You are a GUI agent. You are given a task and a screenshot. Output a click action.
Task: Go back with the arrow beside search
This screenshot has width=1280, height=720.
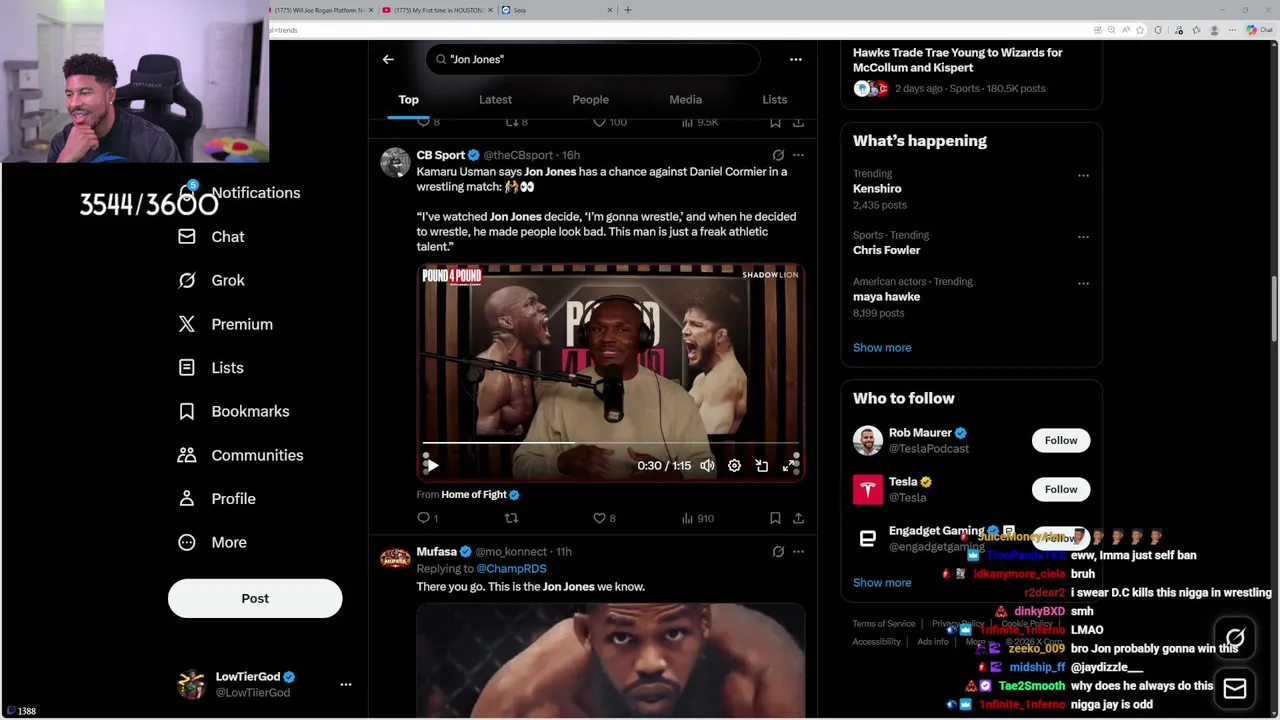click(x=388, y=59)
